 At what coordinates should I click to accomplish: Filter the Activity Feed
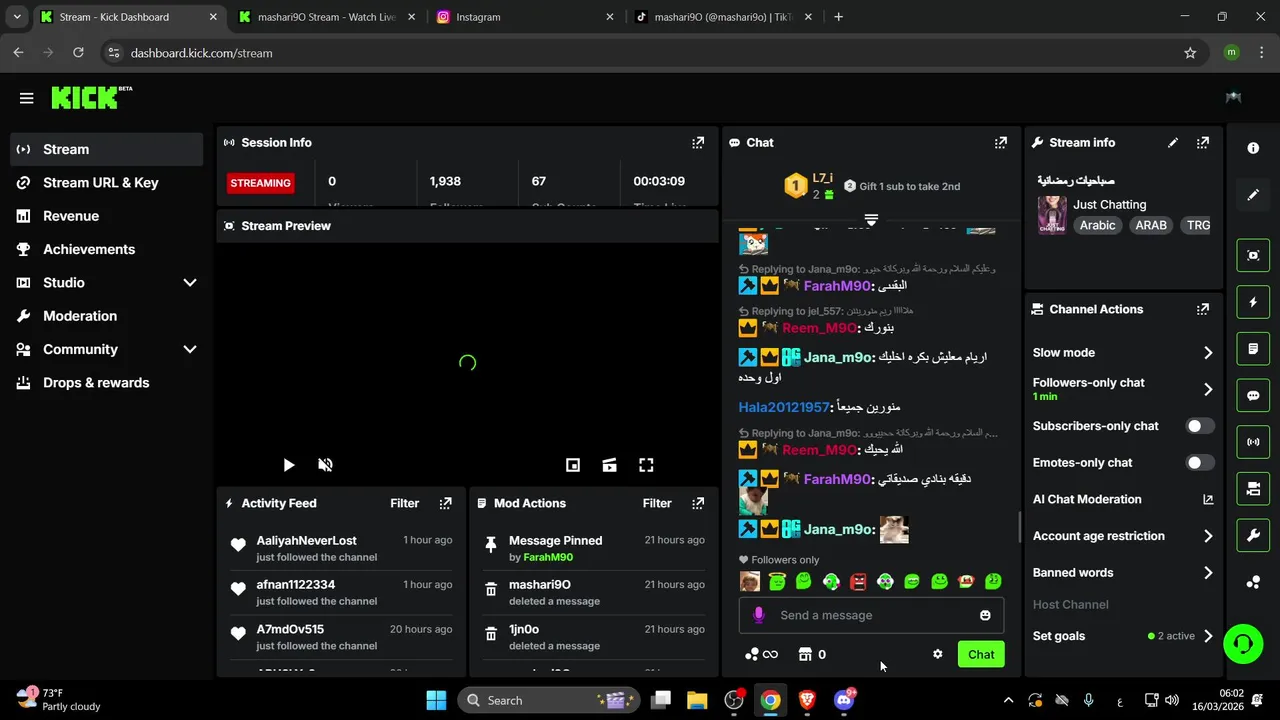[x=405, y=503]
